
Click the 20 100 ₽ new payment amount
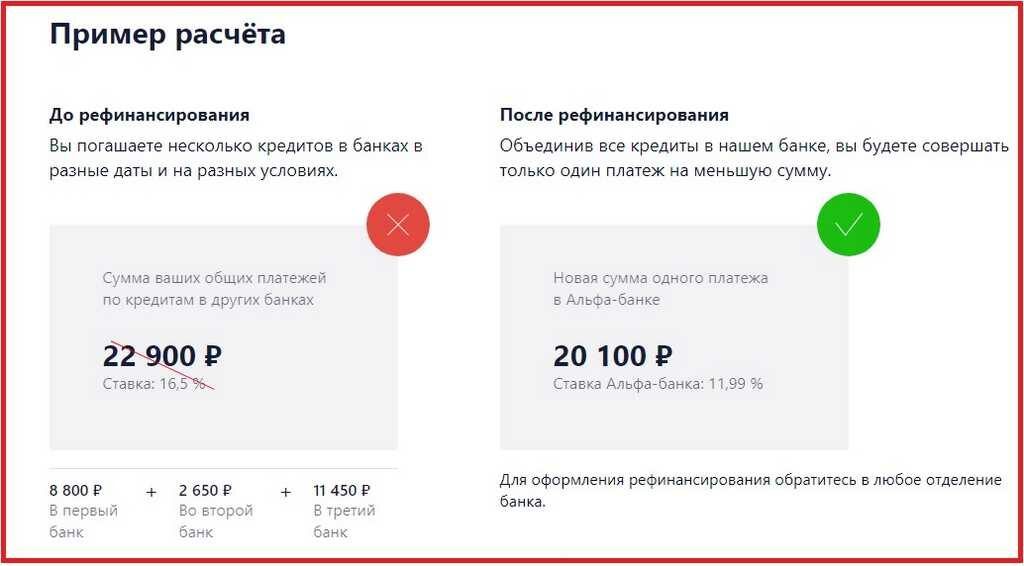coord(613,356)
